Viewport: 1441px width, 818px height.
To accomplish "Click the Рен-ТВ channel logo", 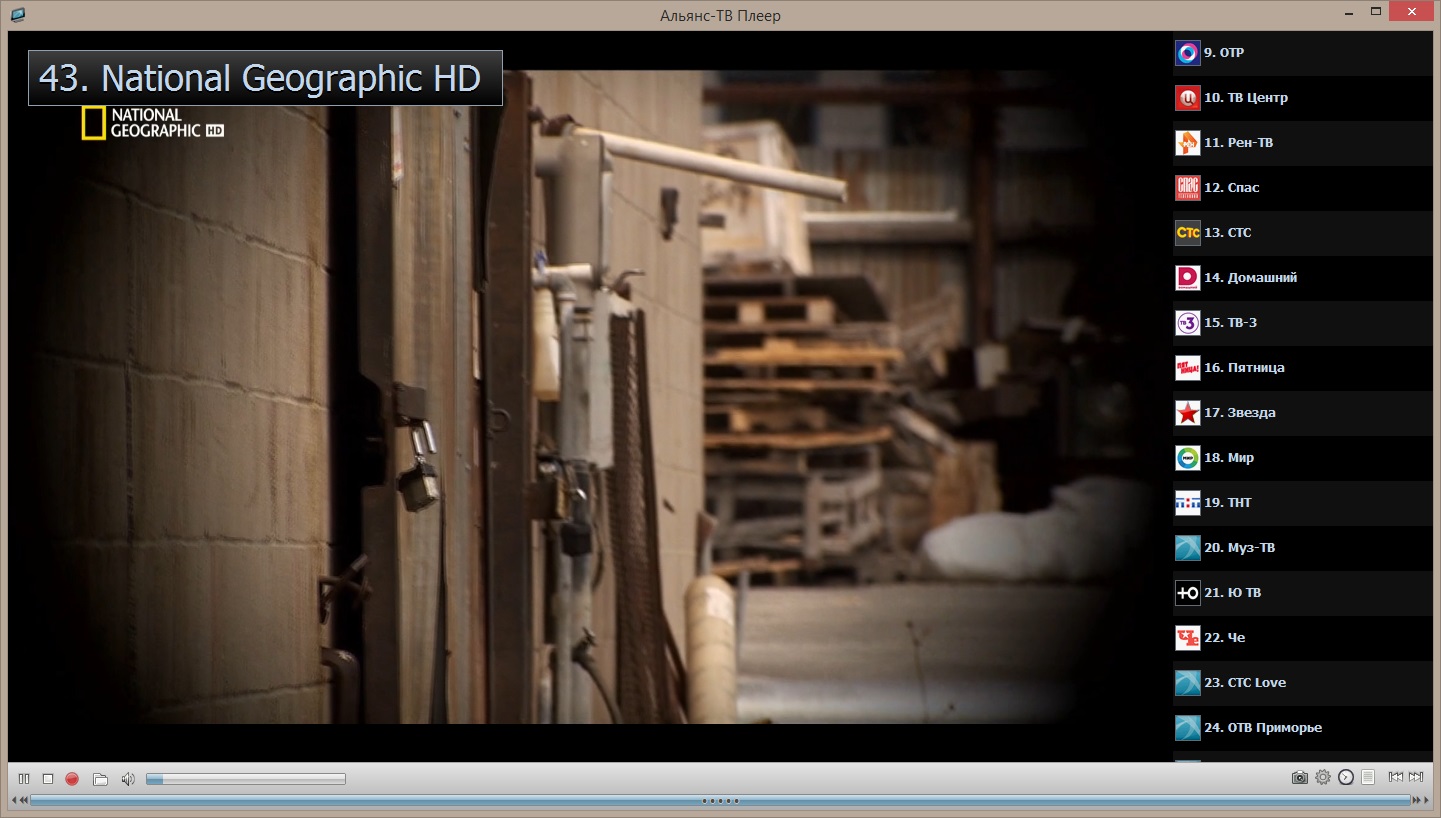I will coord(1187,143).
